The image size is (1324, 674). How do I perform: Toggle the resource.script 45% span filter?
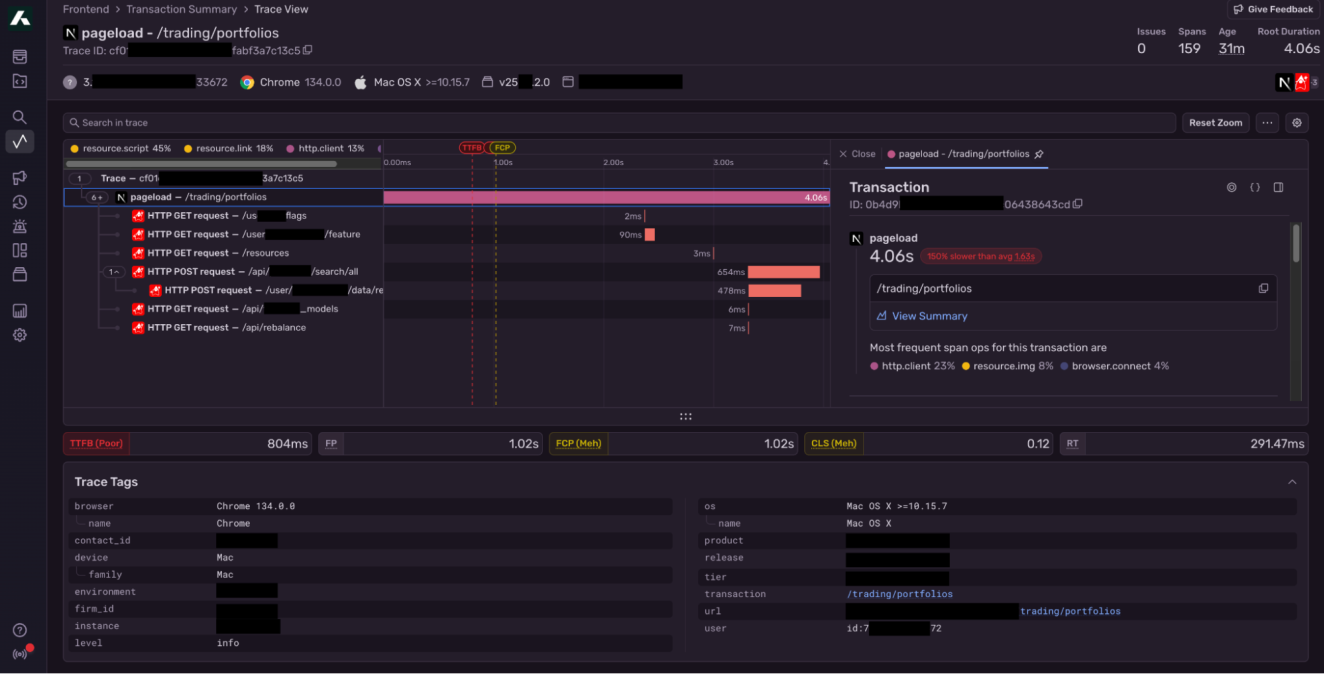pyautogui.click(x=120, y=148)
